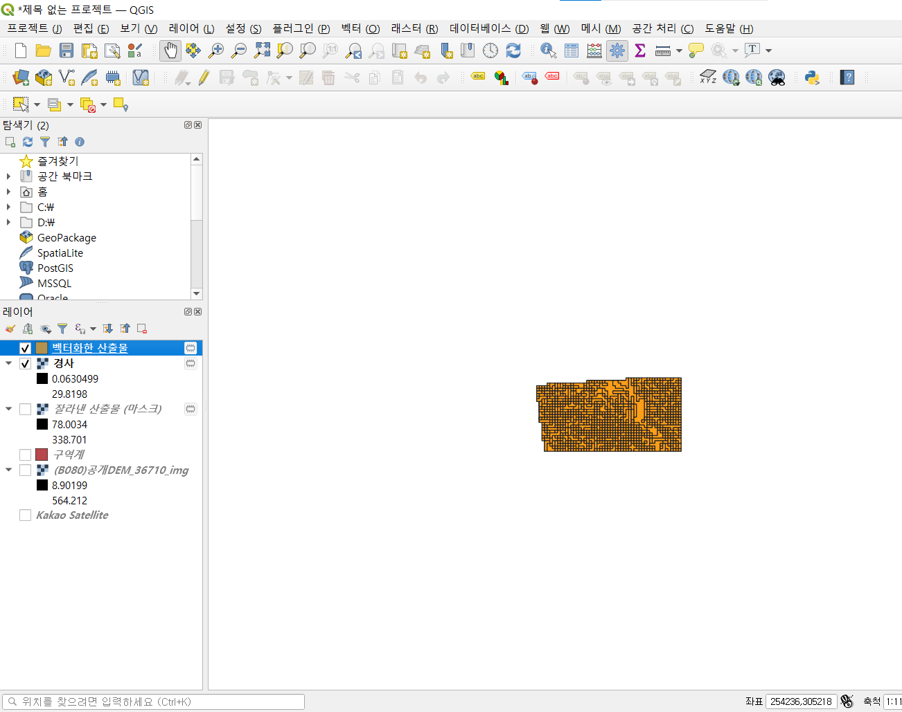Check the (B080)공개DEM_36710_img layer checkbox
Screen dimensions: 902x712
(x=25, y=470)
